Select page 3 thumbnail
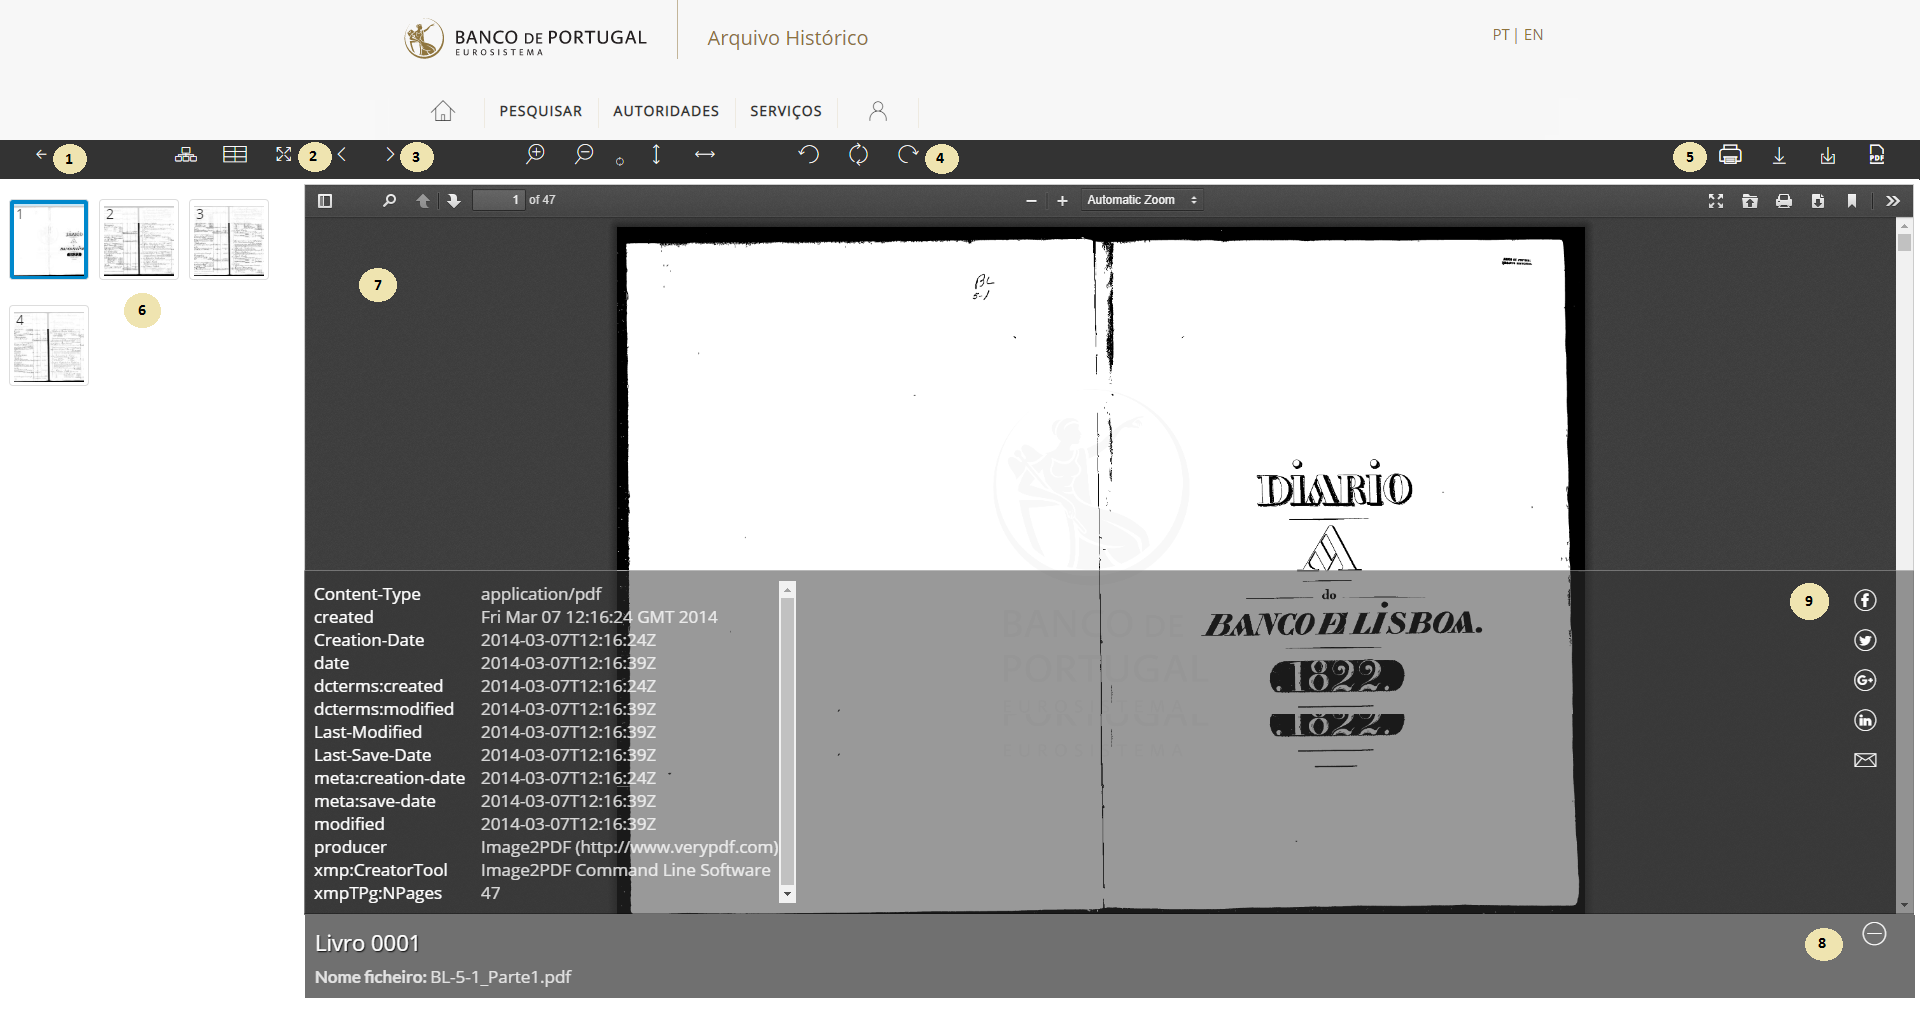This screenshot has height=1011, width=1920. coord(229,239)
